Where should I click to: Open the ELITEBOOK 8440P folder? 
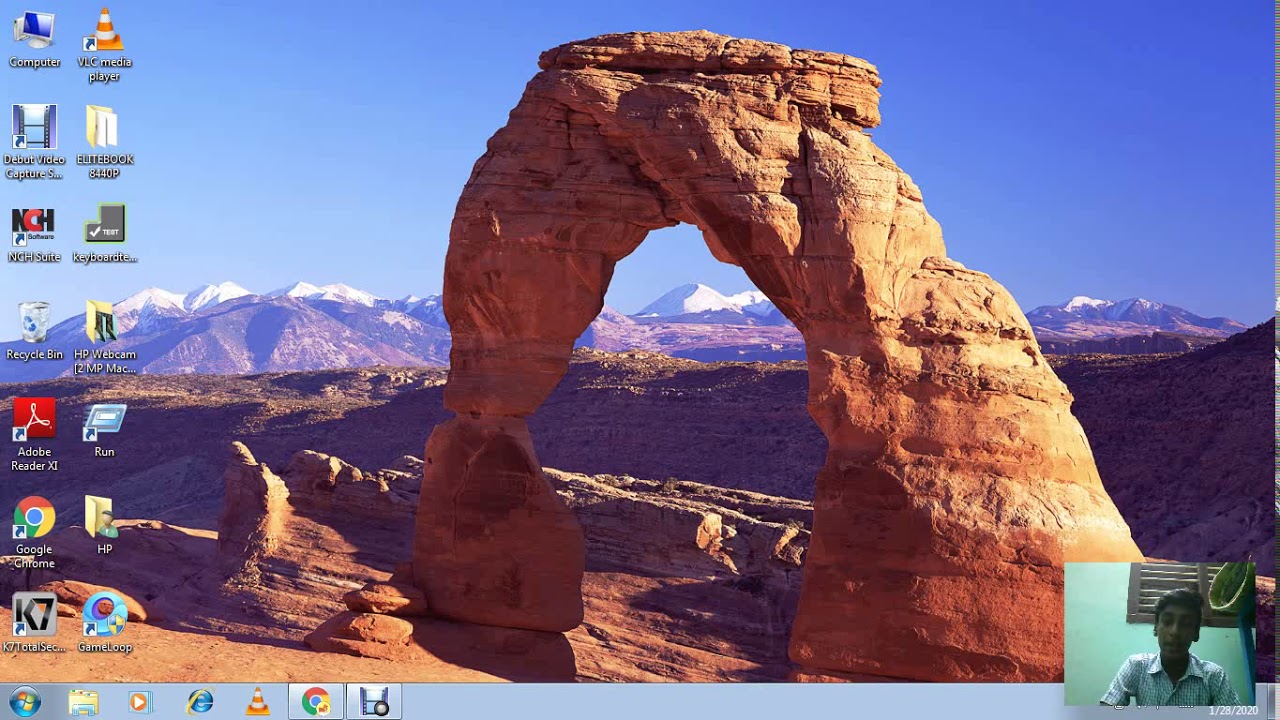tap(104, 142)
